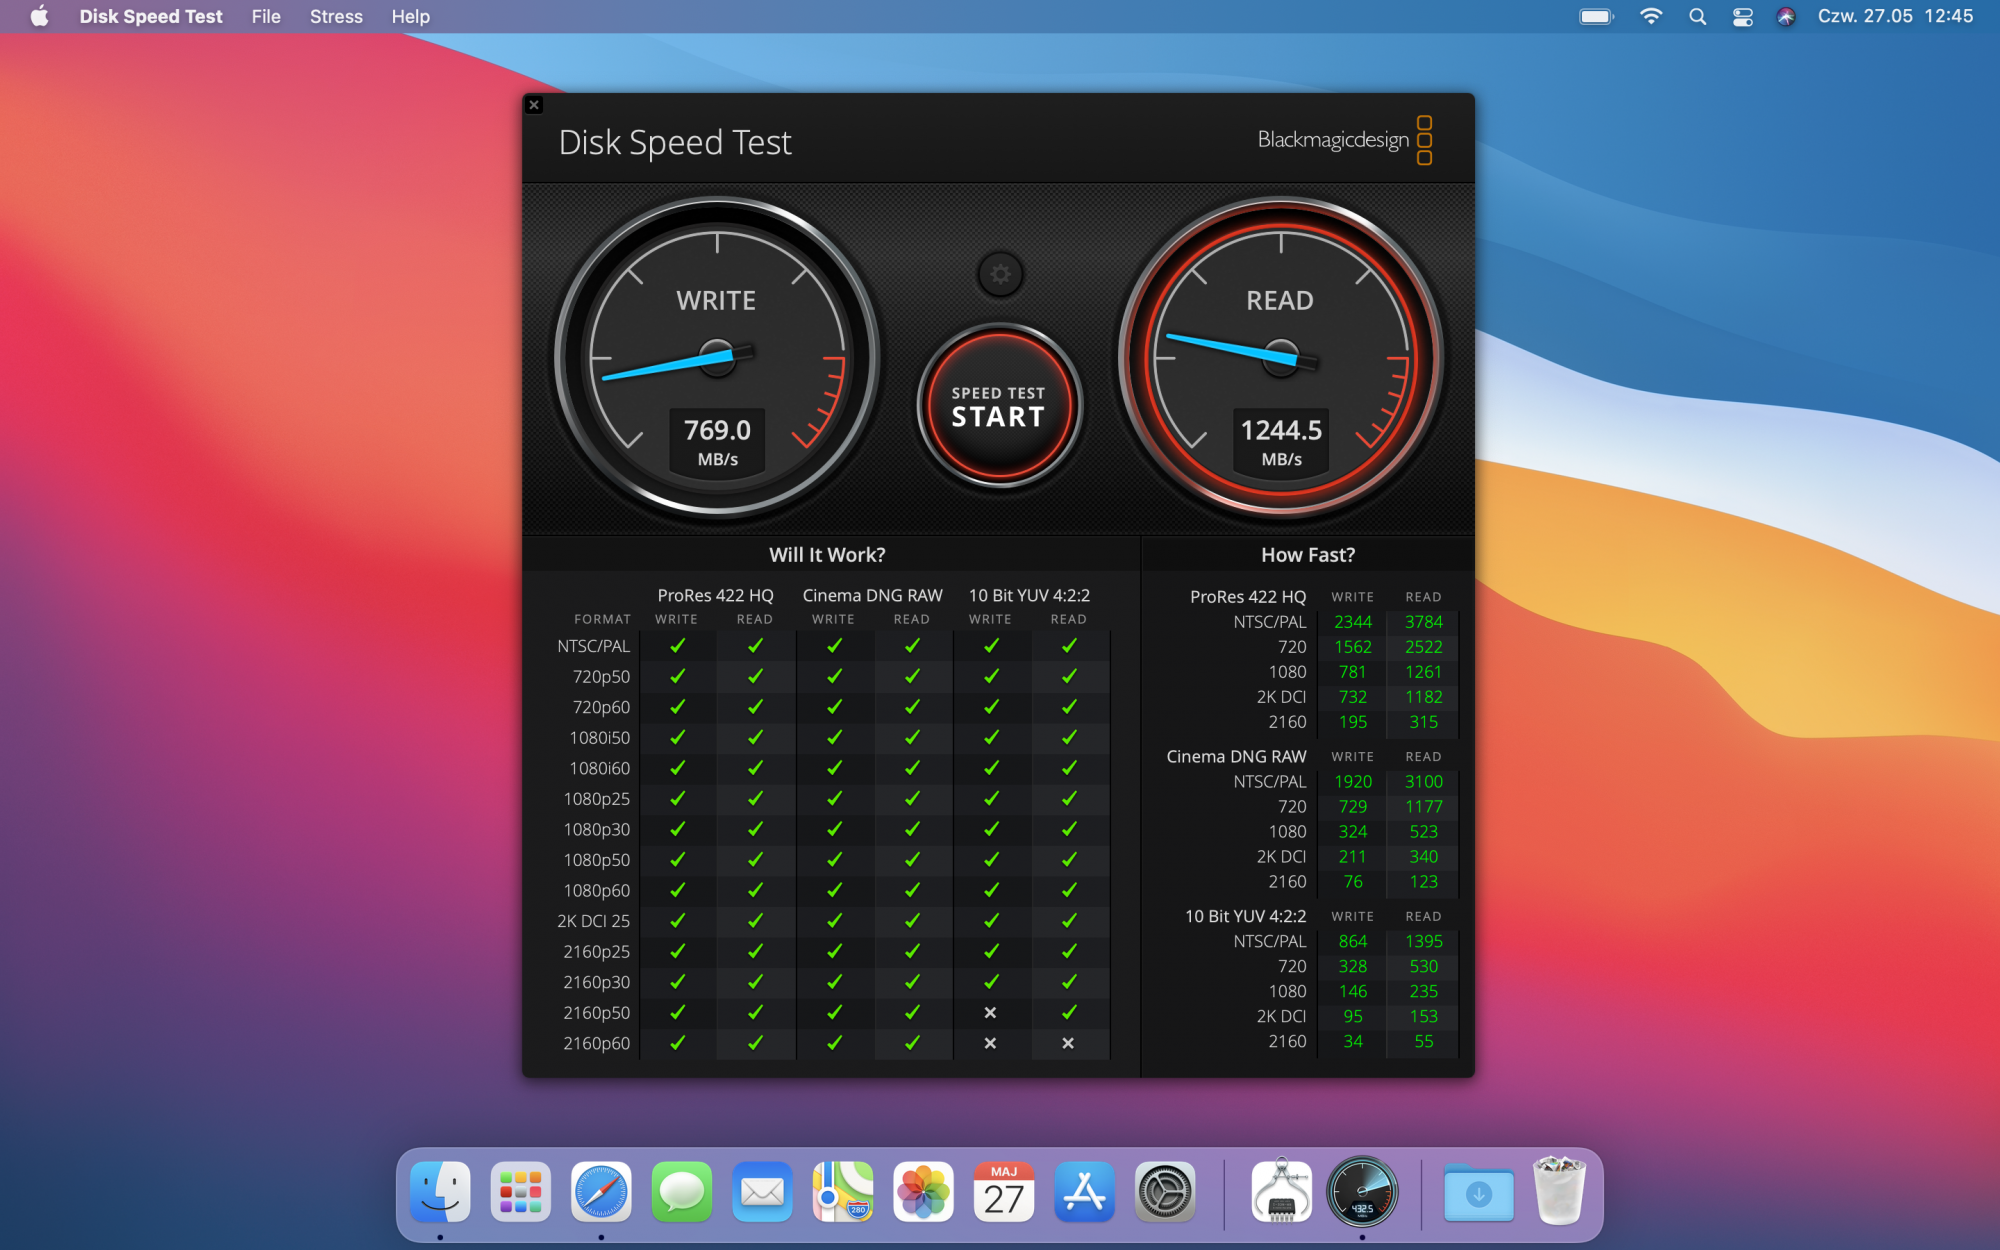The width and height of the screenshot is (2000, 1250).
Task: Toggle checkmark for 2160p60 10 Bit YUV Read
Action: tap(1066, 1043)
